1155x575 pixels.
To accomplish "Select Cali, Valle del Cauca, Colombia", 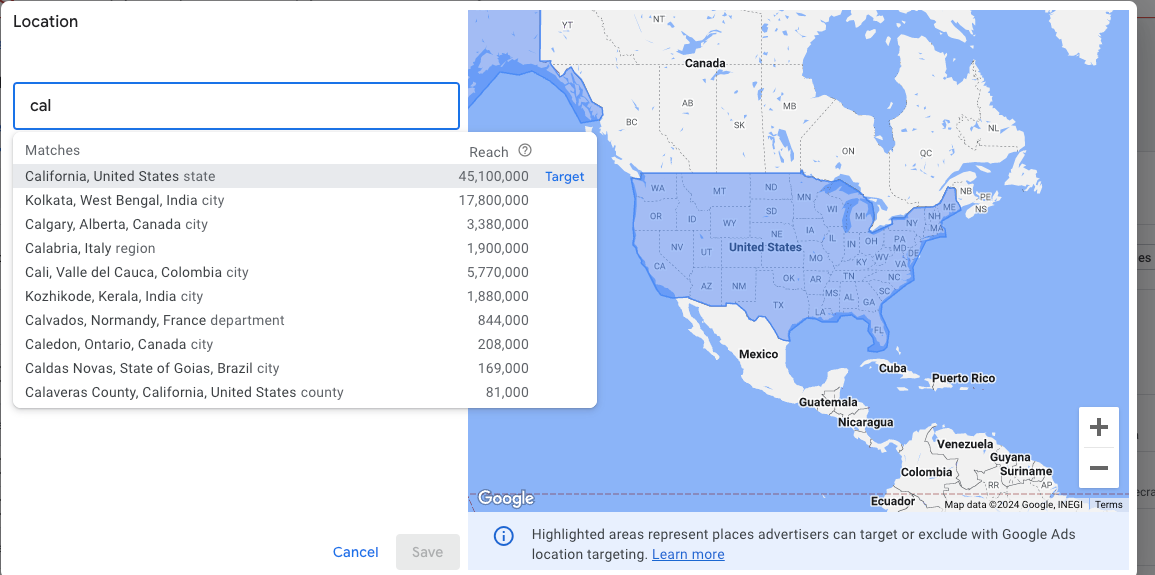I will pyautogui.click(x=305, y=272).
